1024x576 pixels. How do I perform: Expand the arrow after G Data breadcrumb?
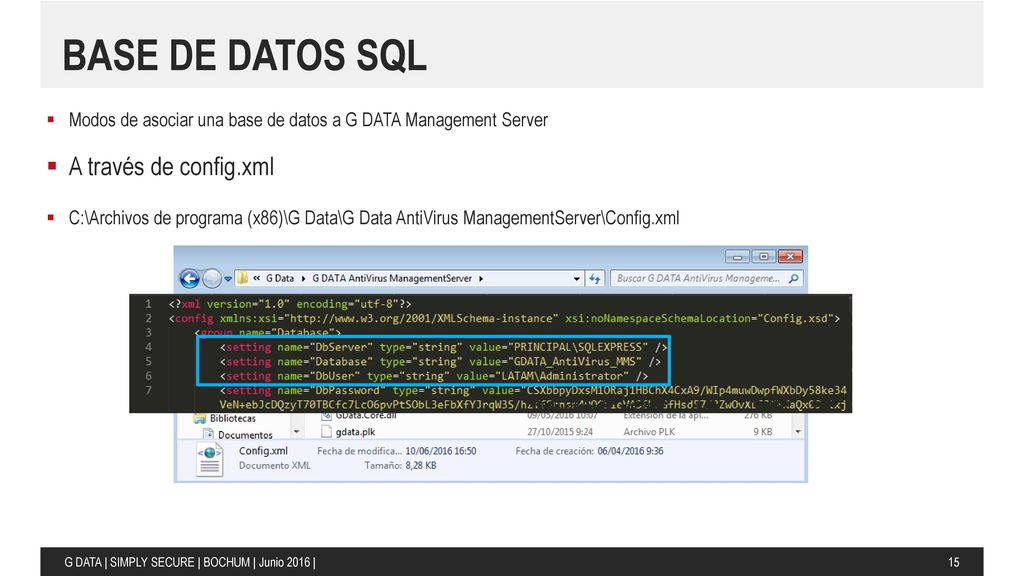(x=303, y=279)
